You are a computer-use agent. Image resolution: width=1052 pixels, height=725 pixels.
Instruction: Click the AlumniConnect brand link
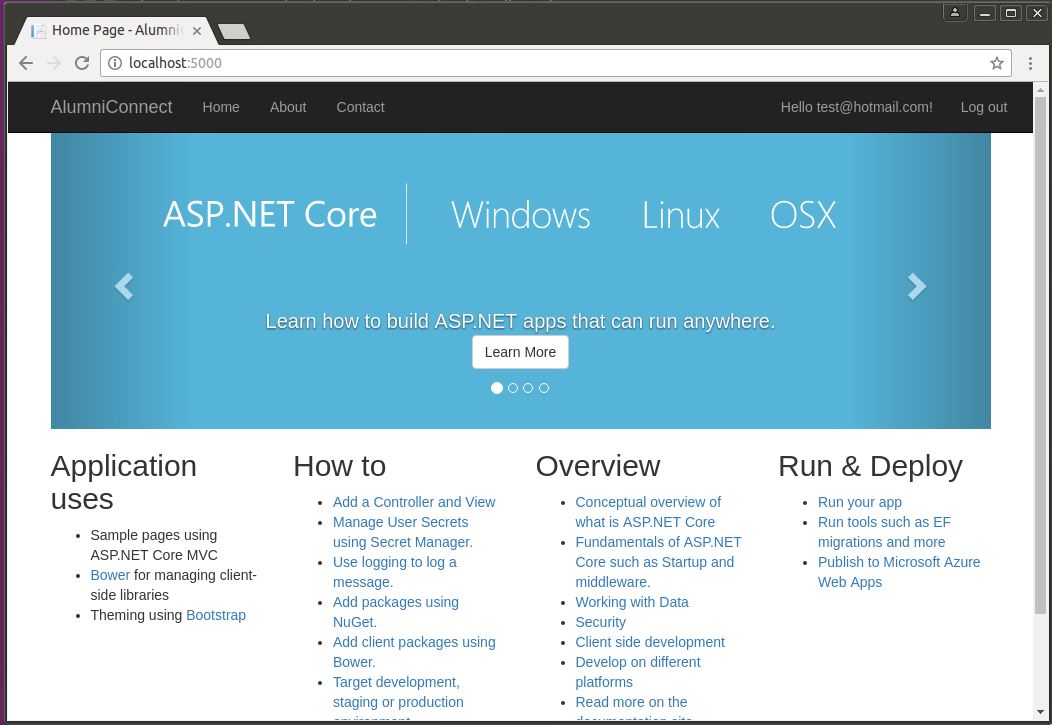(111, 107)
